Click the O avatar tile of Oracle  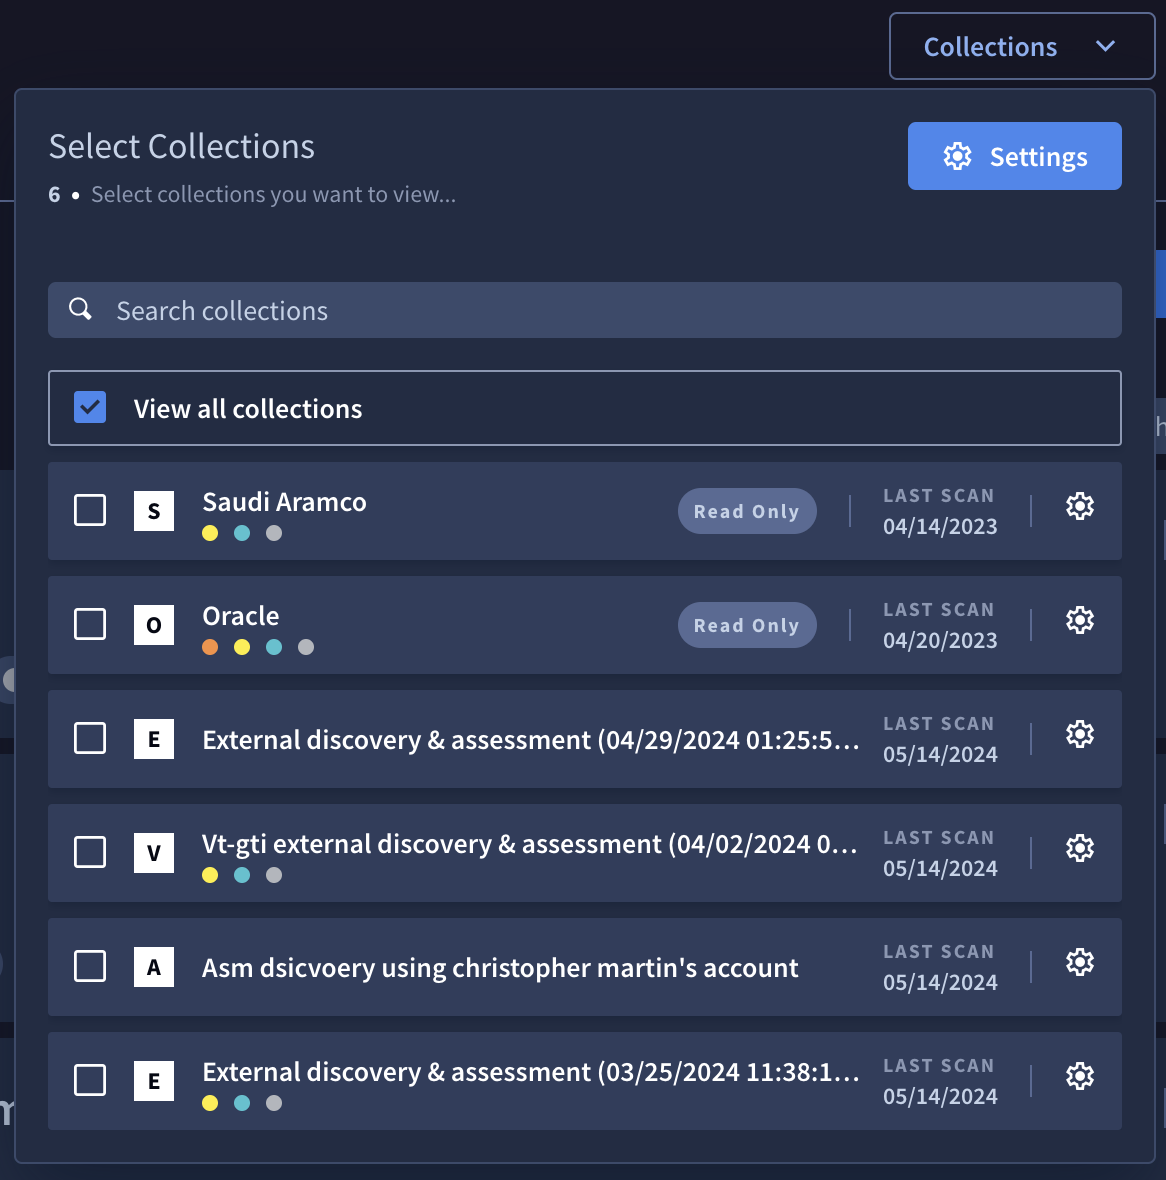click(154, 625)
